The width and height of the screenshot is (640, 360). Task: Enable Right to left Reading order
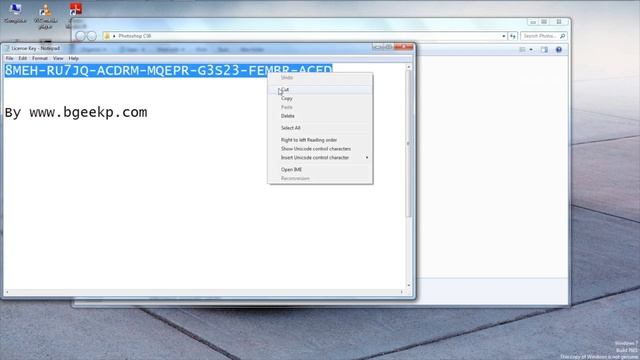[x=320, y=140]
